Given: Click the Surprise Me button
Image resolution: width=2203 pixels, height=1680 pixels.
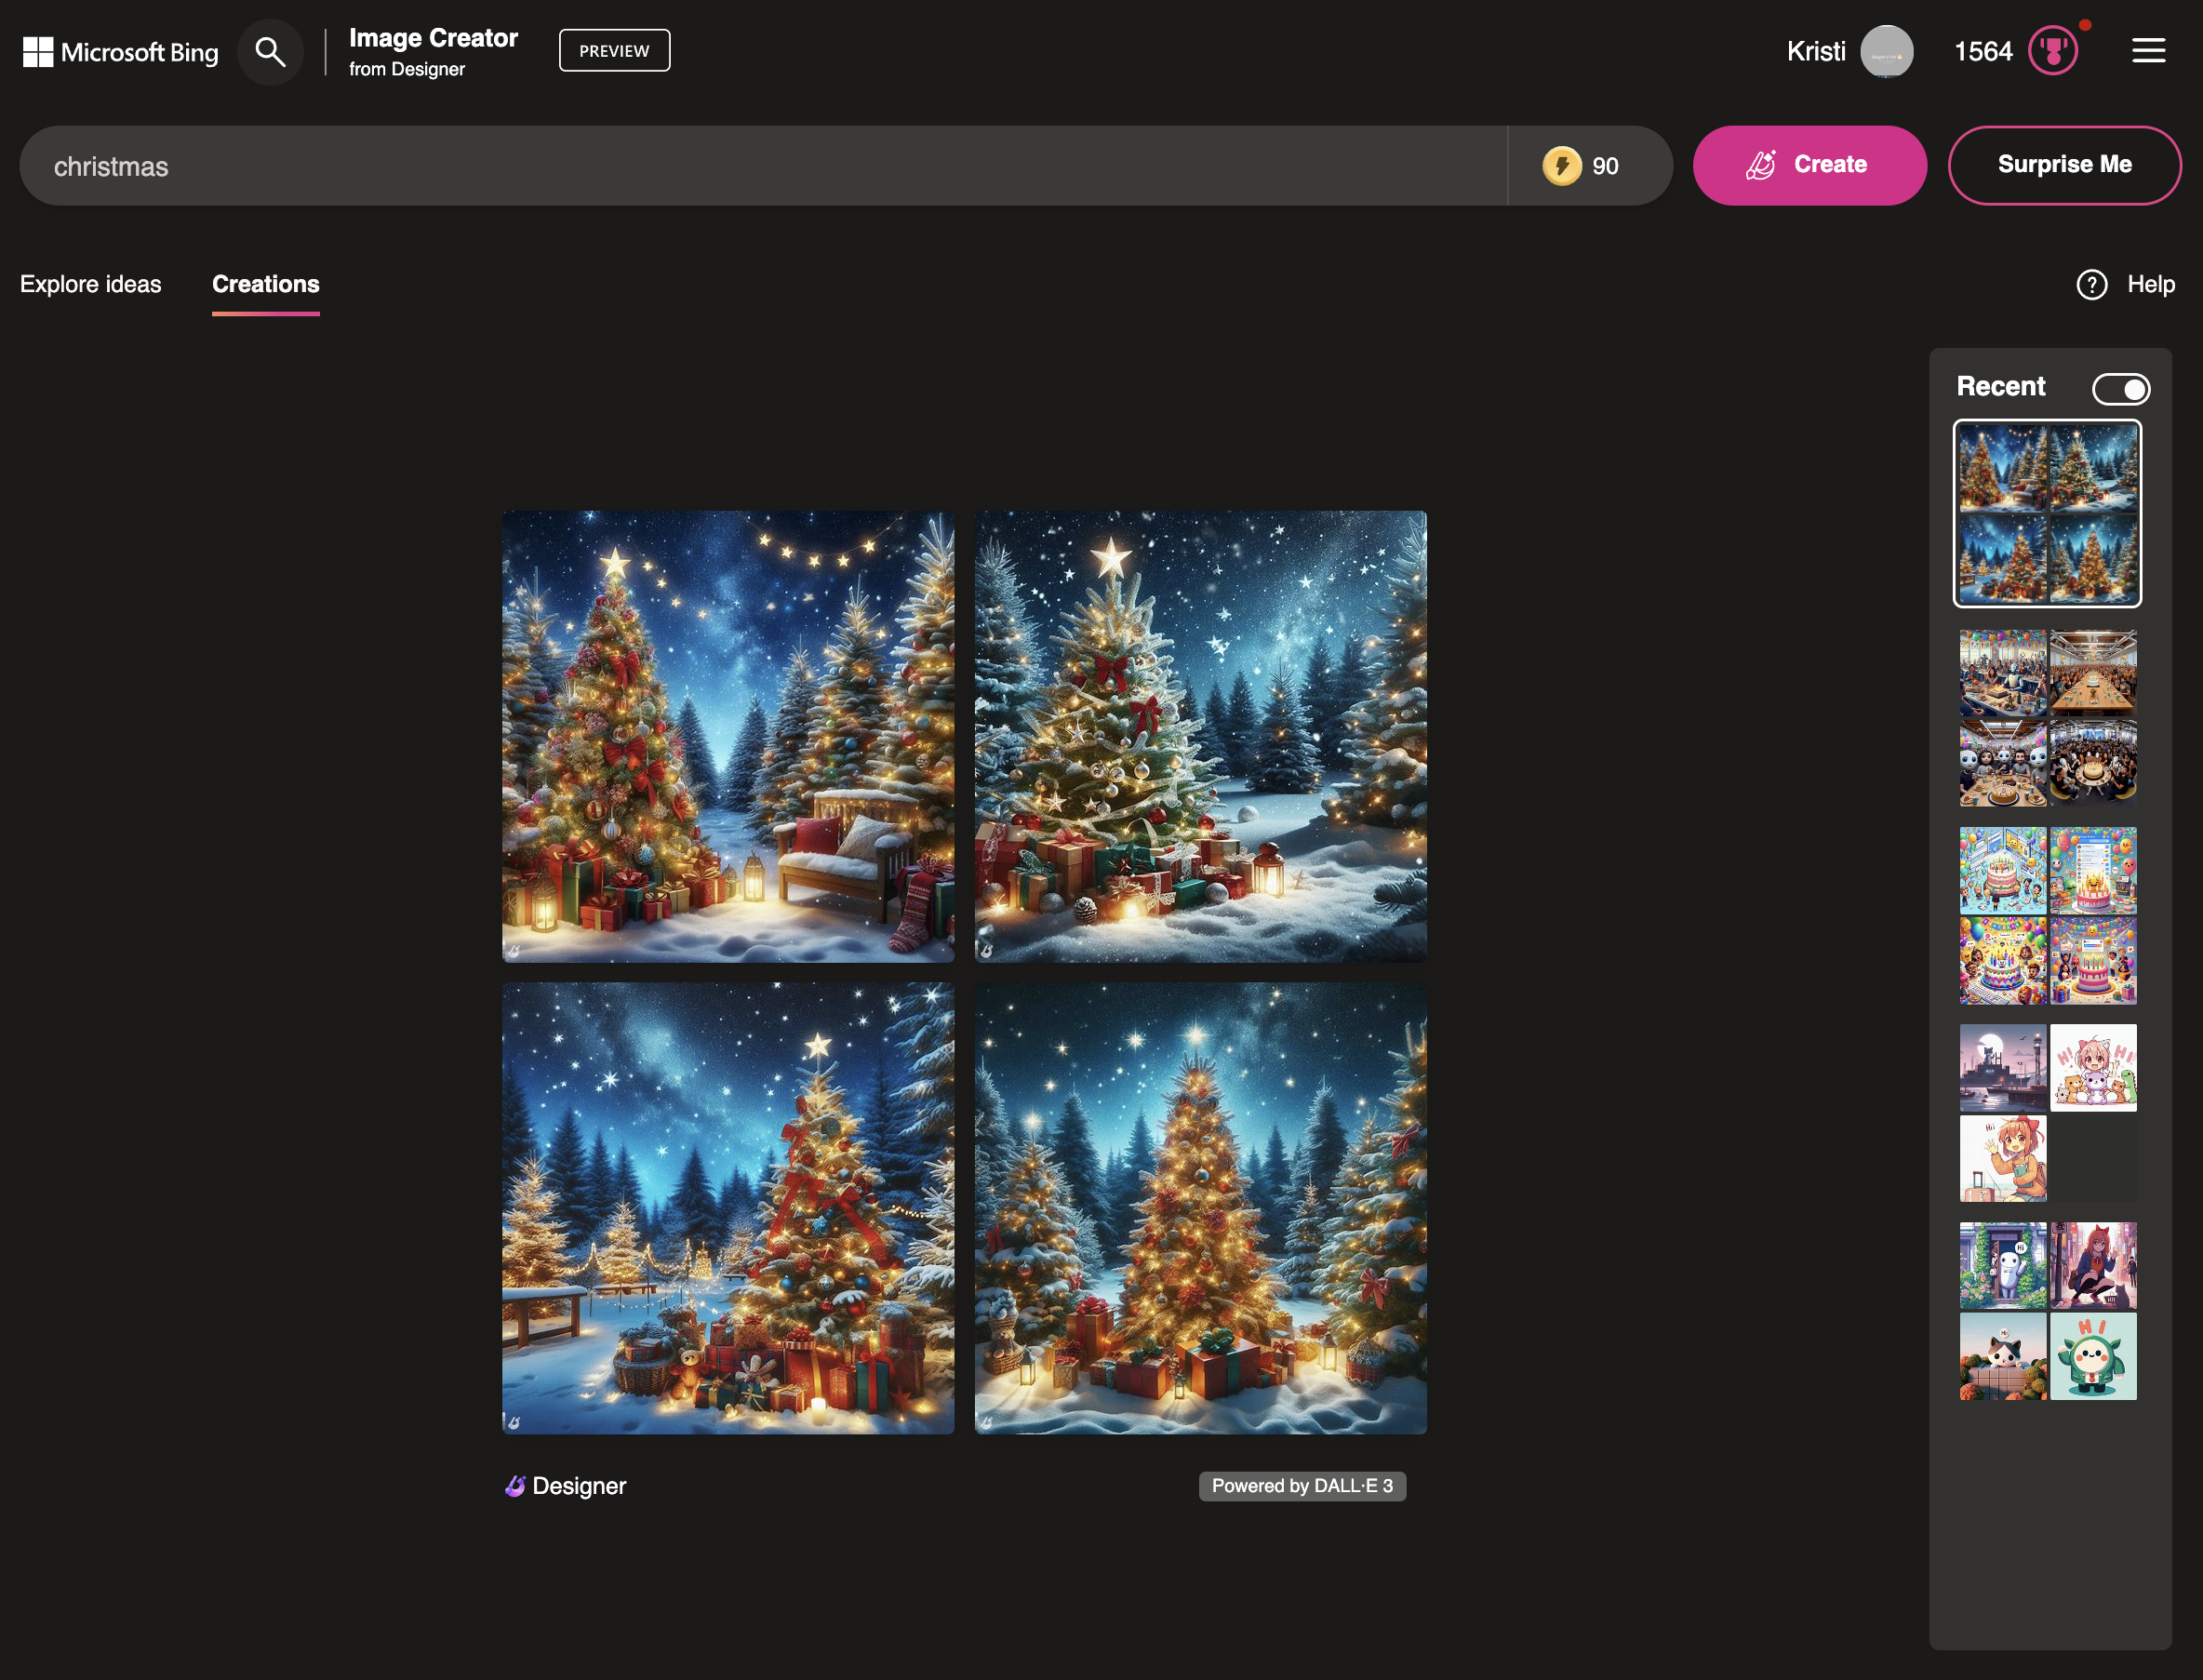Looking at the screenshot, I should (2065, 164).
